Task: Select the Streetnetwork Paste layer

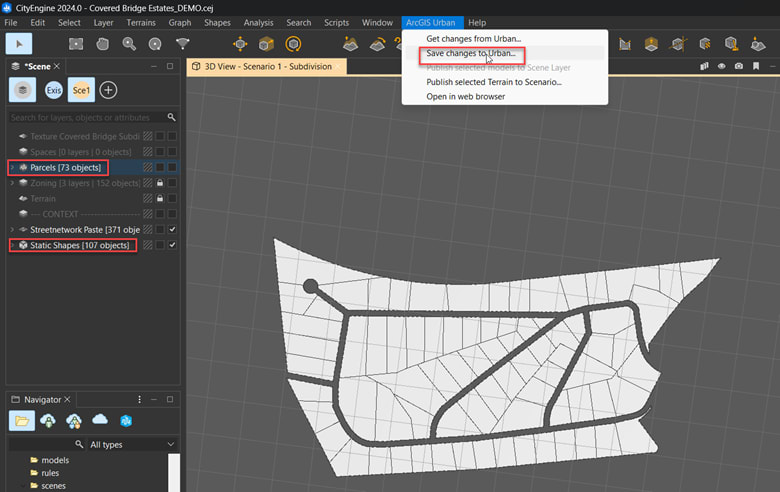Action: point(85,230)
